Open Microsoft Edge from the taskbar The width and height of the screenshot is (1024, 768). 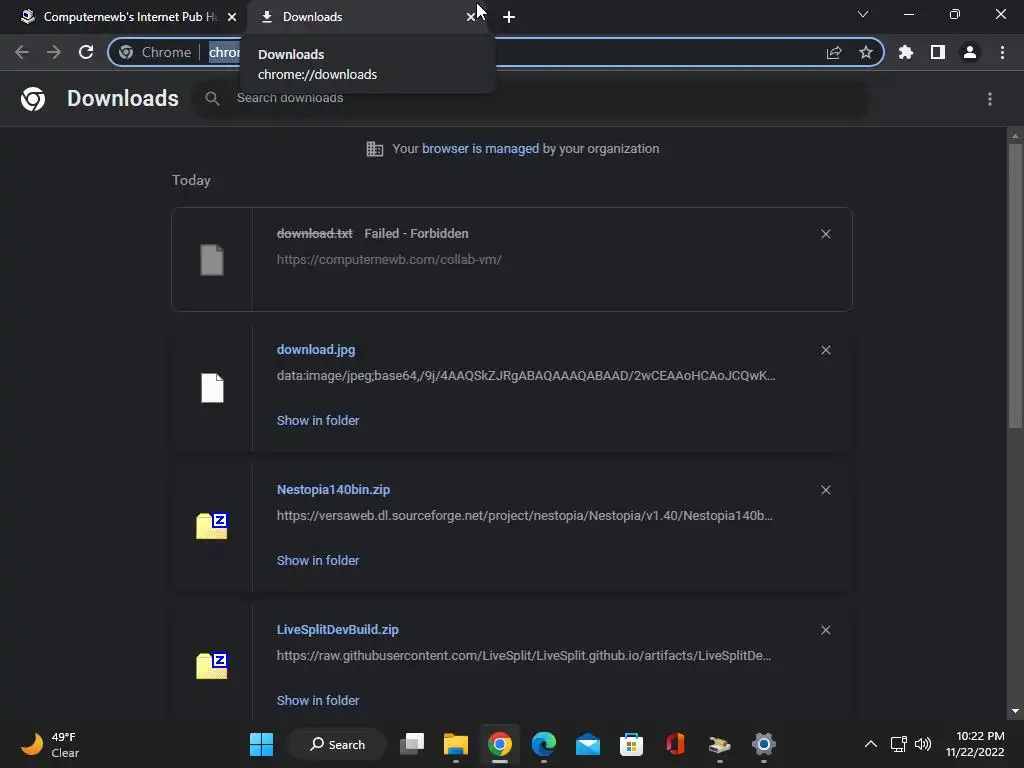click(x=543, y=744)
